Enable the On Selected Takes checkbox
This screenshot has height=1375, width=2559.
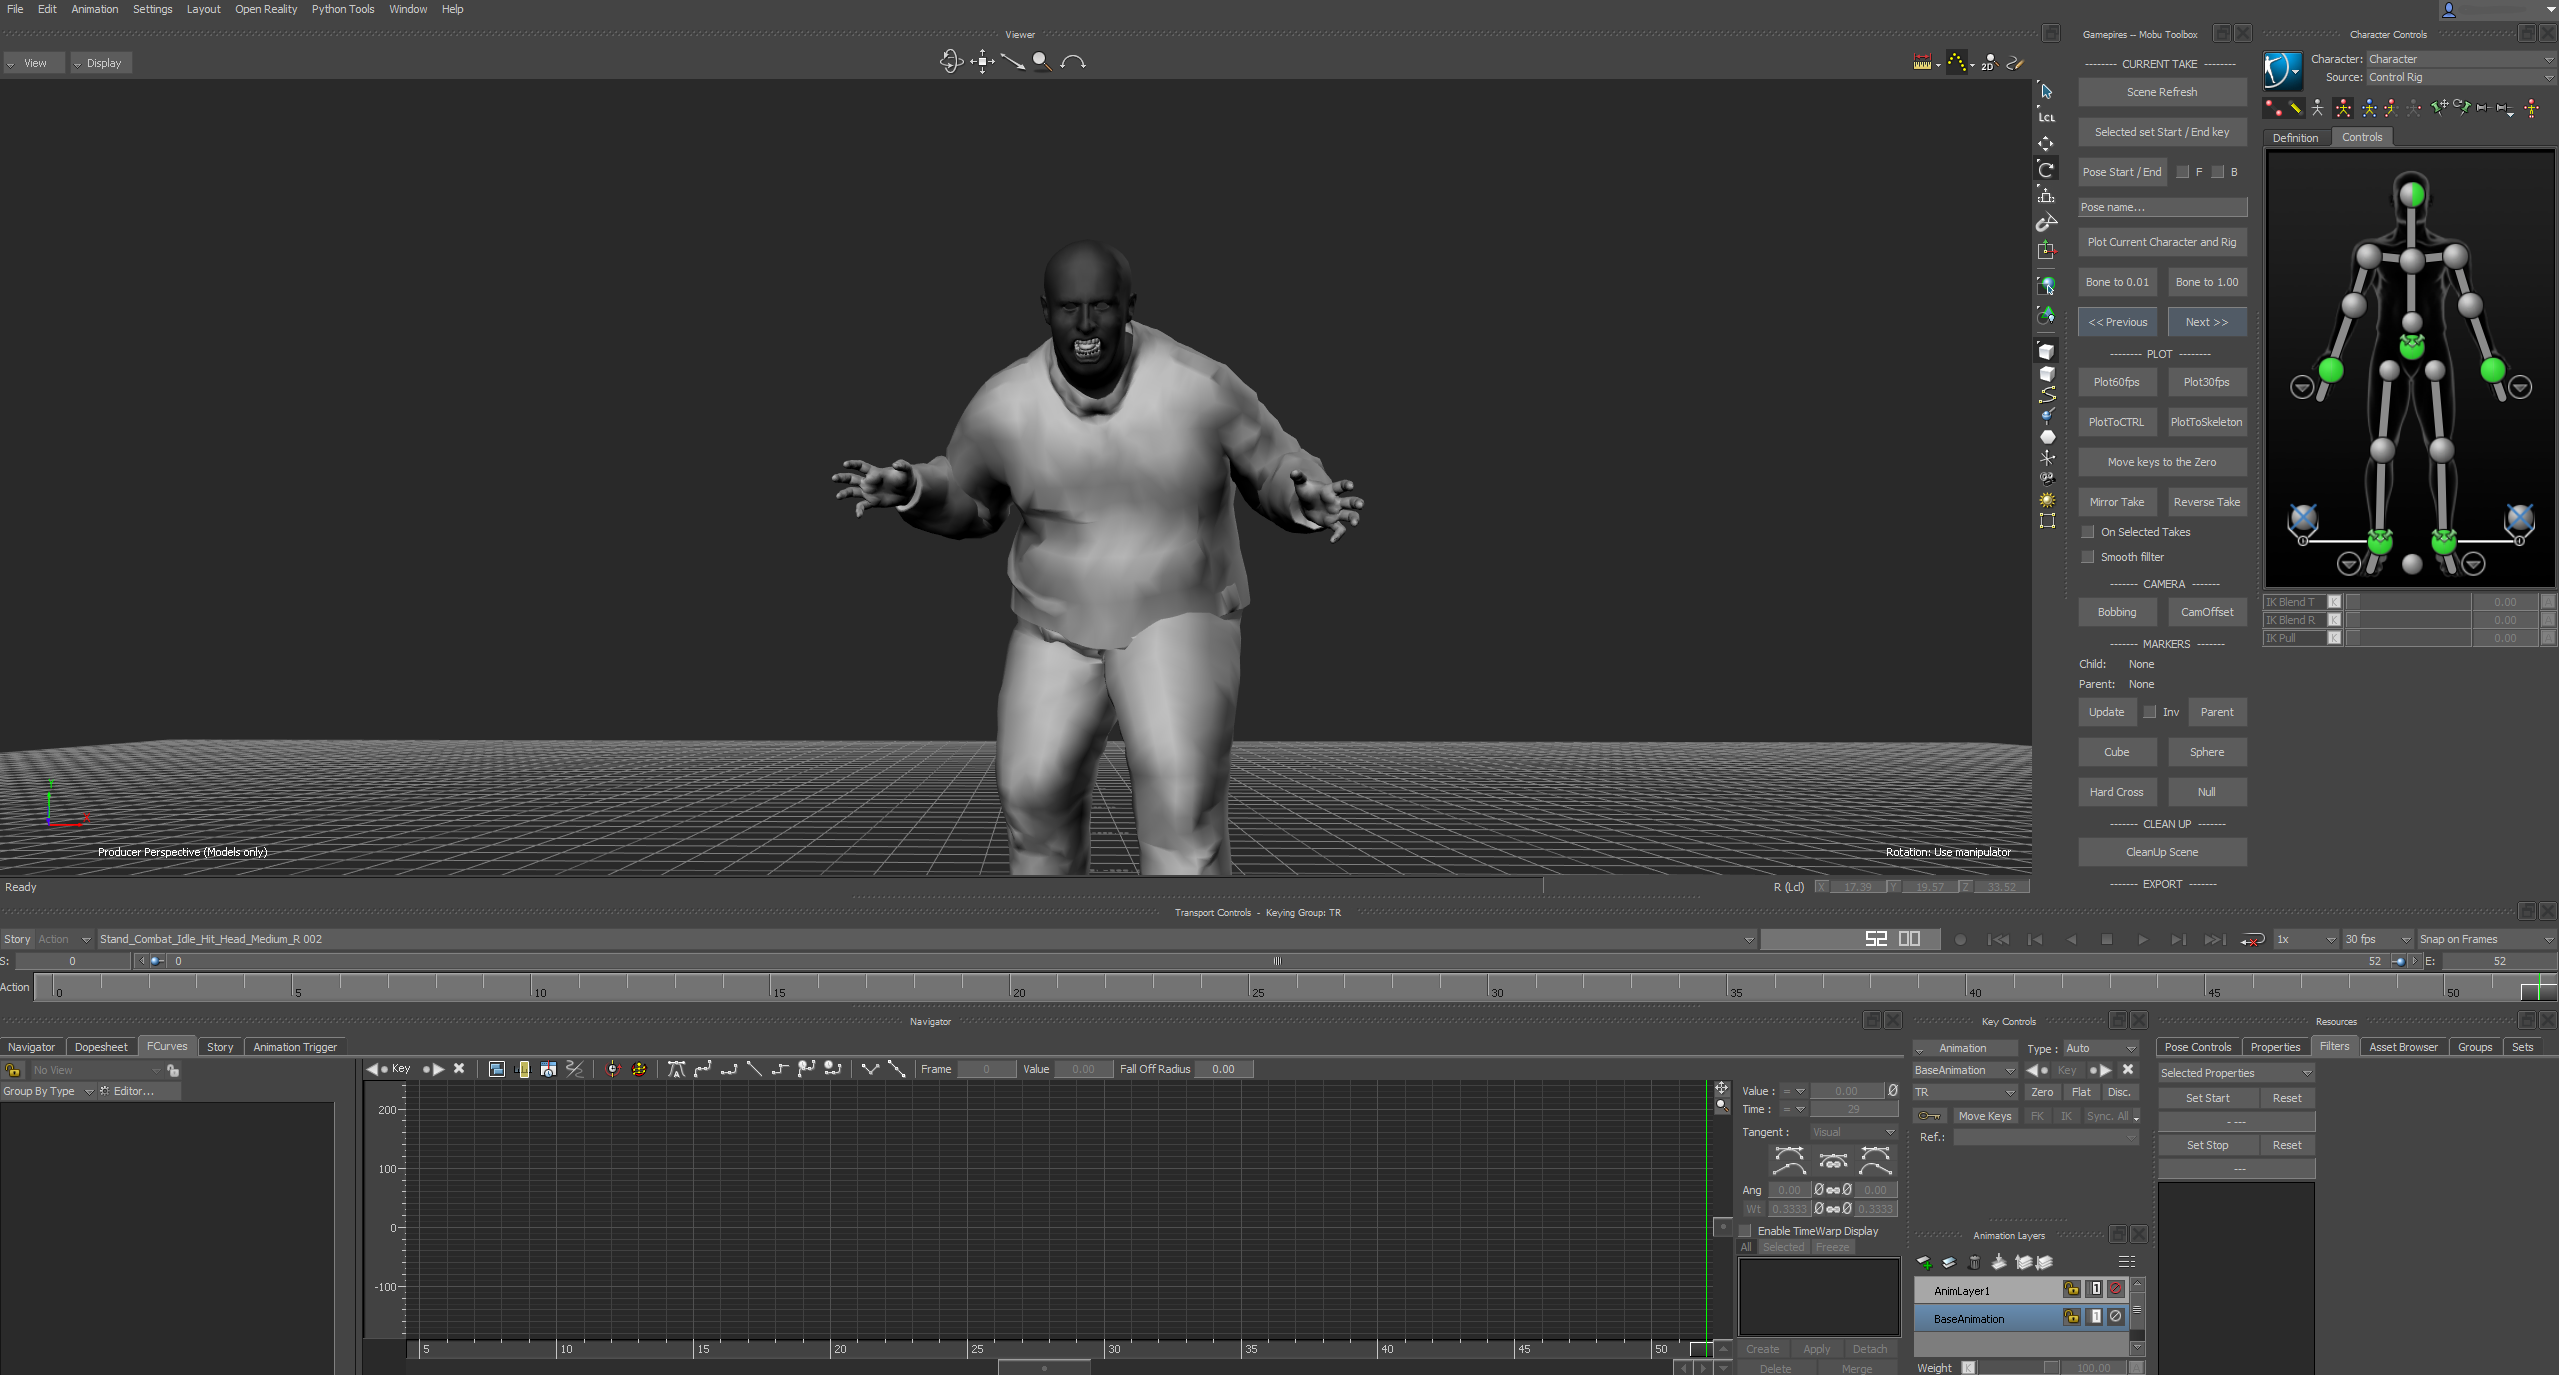point(2088,532)
